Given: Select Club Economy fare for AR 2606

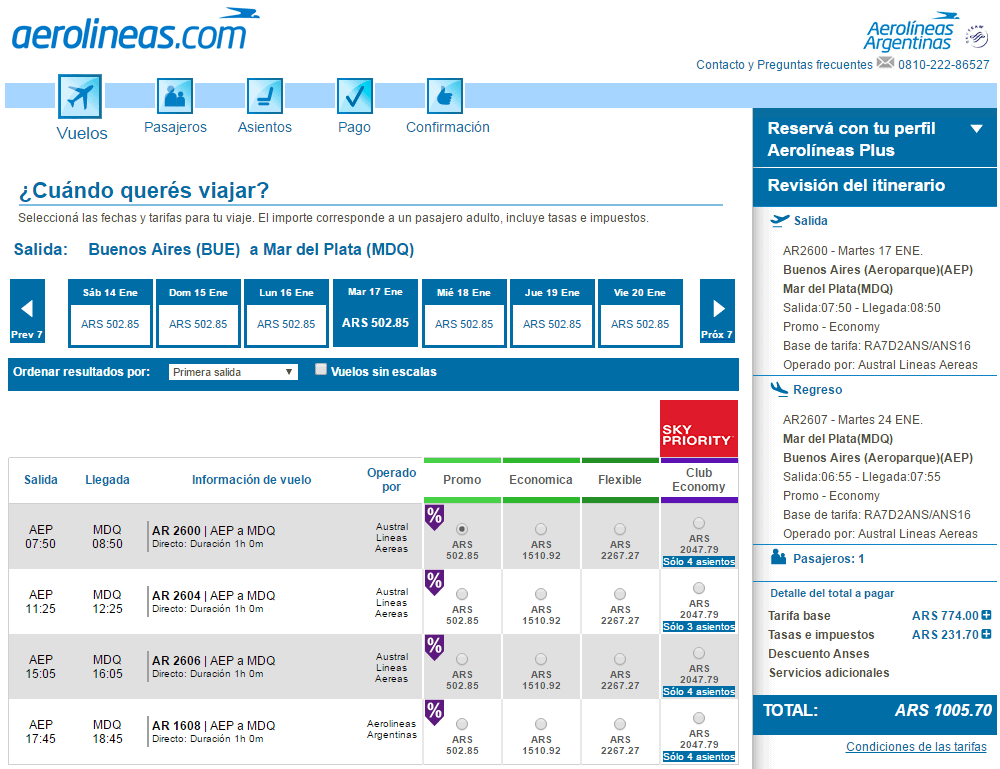Looking at the screenshot, I should [x=699, y=653].
